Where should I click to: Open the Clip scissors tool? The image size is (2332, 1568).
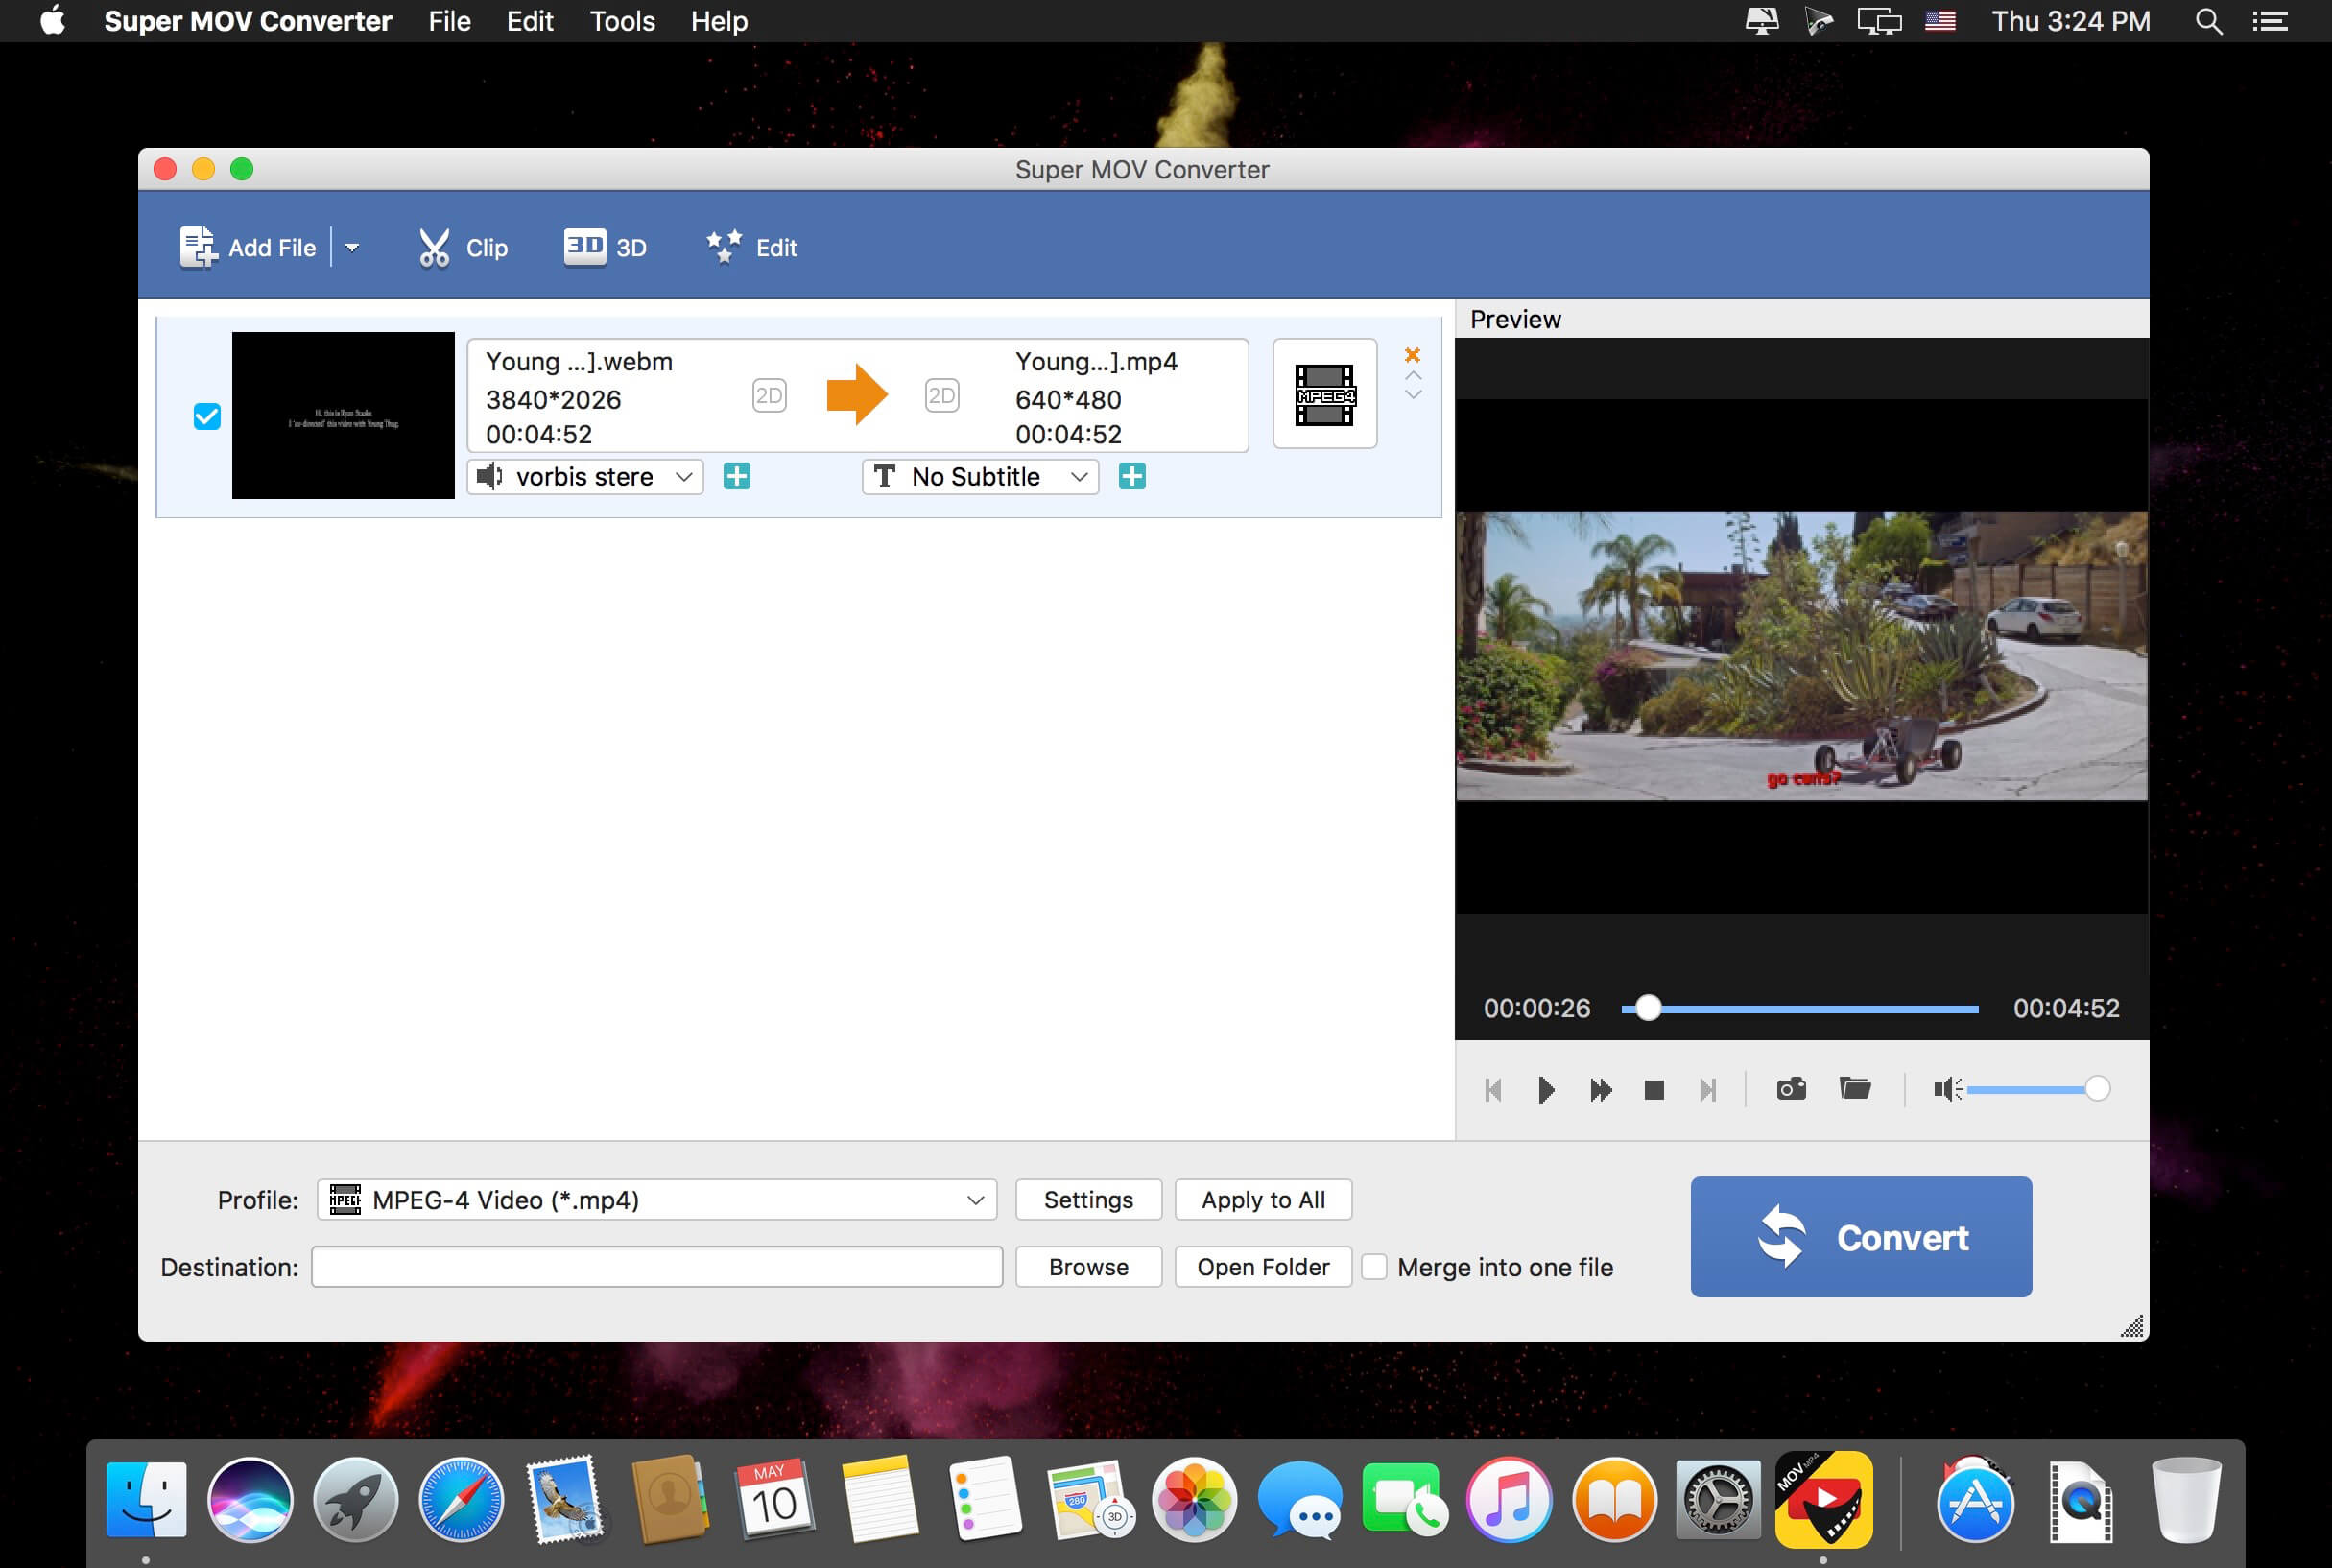click(x=463, y=247)
